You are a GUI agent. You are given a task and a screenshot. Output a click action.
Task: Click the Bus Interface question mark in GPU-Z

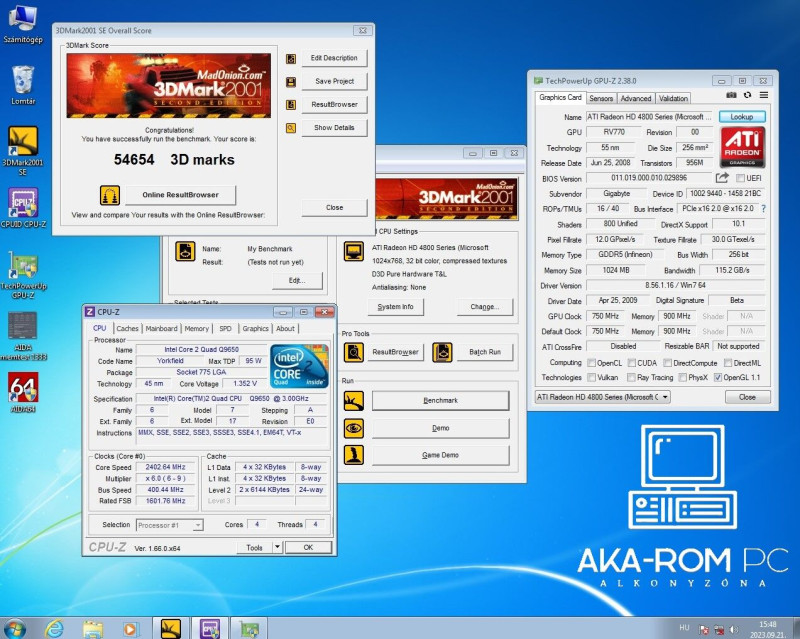[x=763, y=209]
